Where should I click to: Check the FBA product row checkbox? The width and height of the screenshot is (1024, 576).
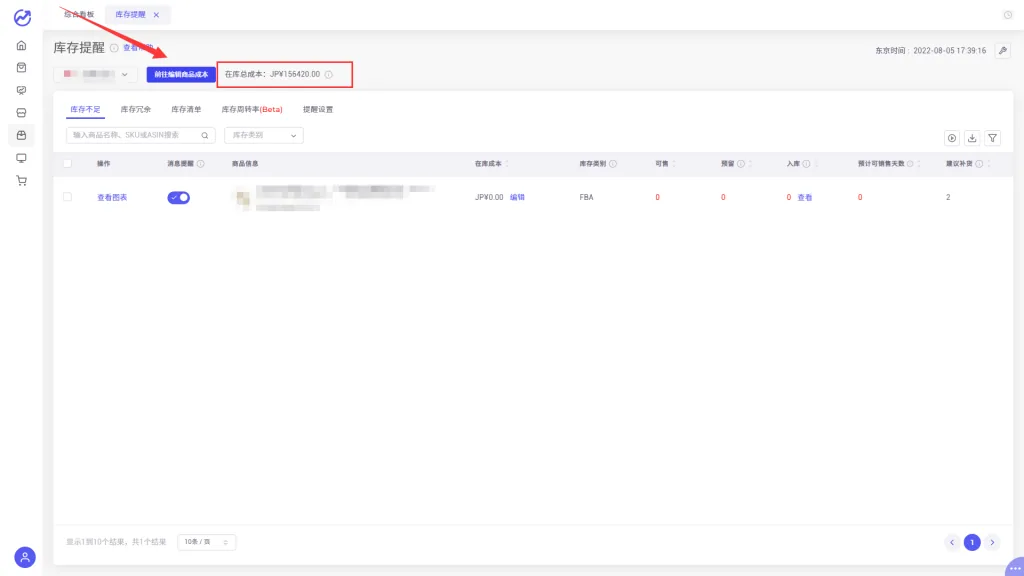click(x=67, y=197)
